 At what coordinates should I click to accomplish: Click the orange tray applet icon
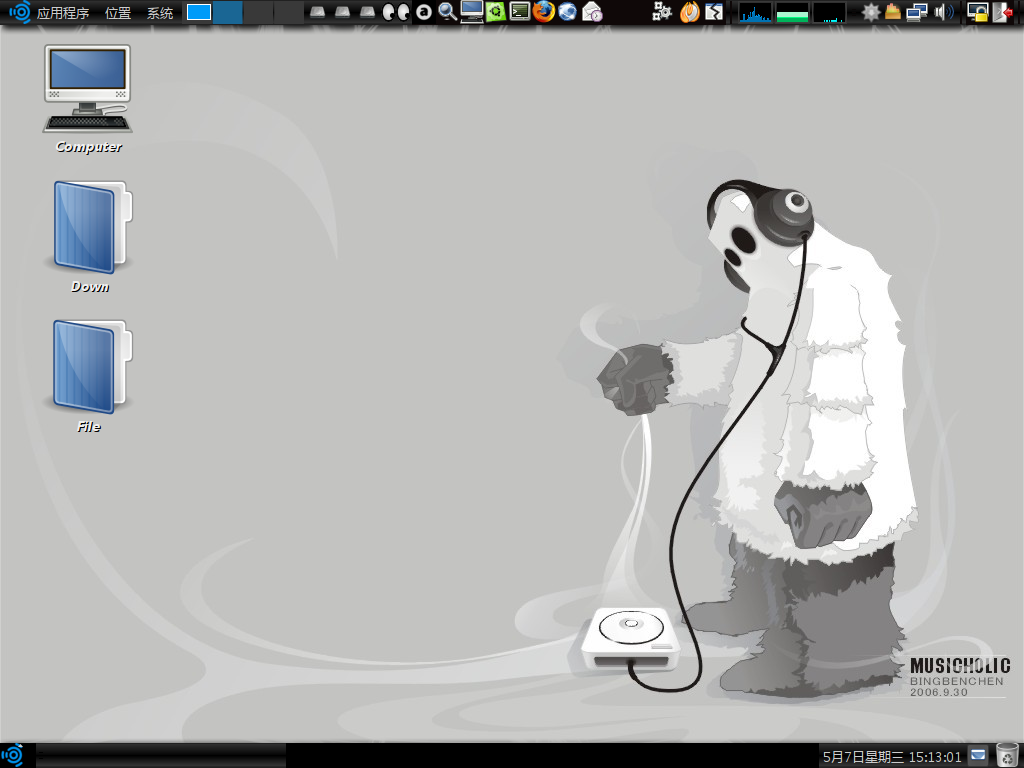(893, 12)
